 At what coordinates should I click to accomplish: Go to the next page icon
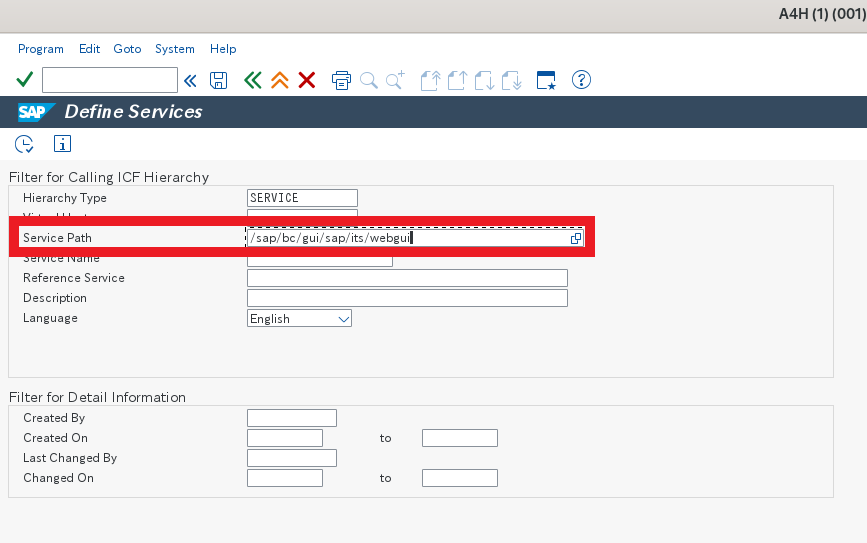pyautogui.click(x=484, y=80)
